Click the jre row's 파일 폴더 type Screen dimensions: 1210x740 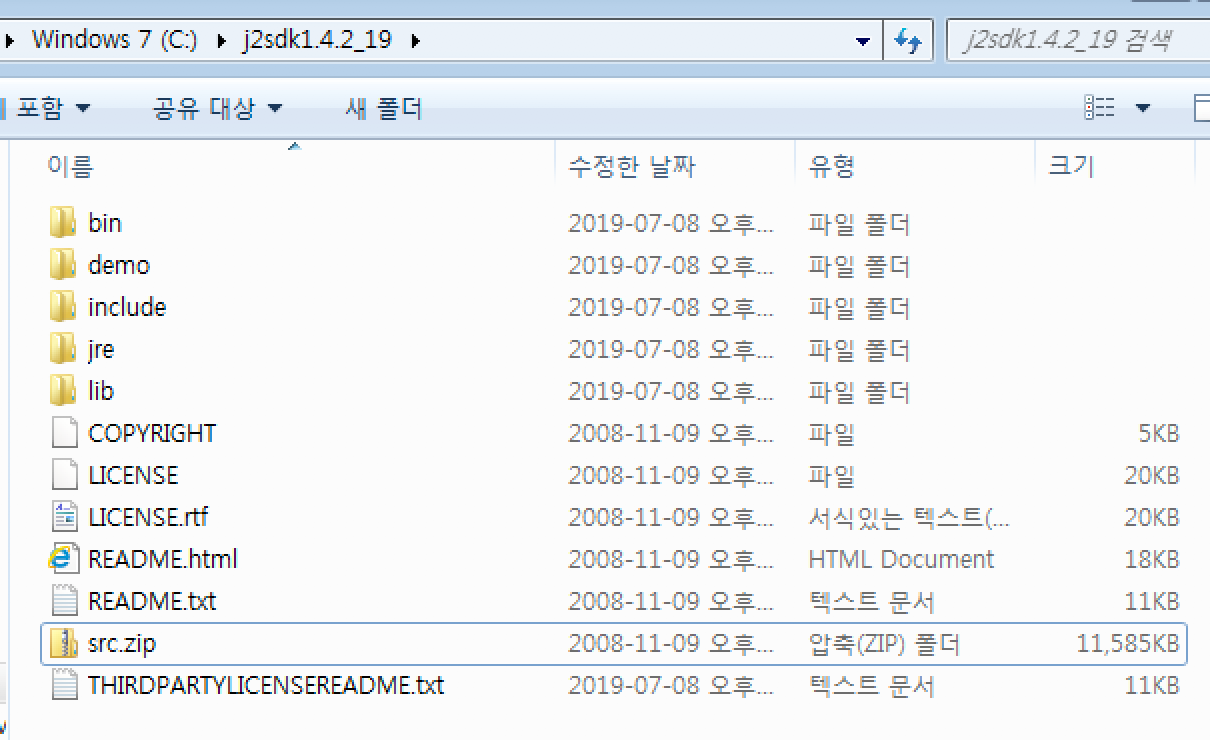coord(859,349)
